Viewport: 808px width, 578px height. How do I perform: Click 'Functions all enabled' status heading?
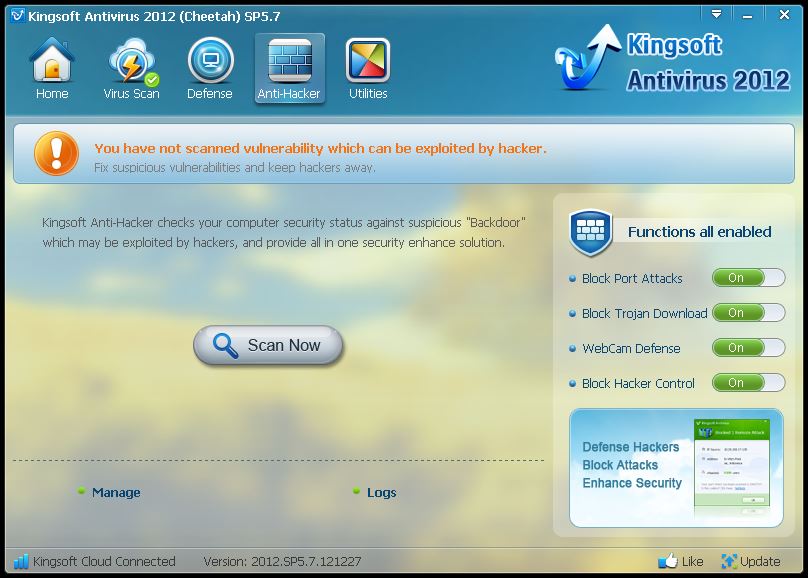[x=699, y=232]
